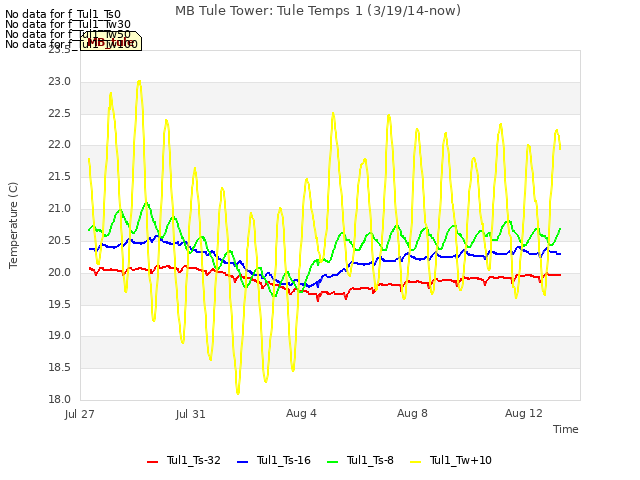
Task: Click the 20.0 y-axis tick label
Action: tap(60, 272)
